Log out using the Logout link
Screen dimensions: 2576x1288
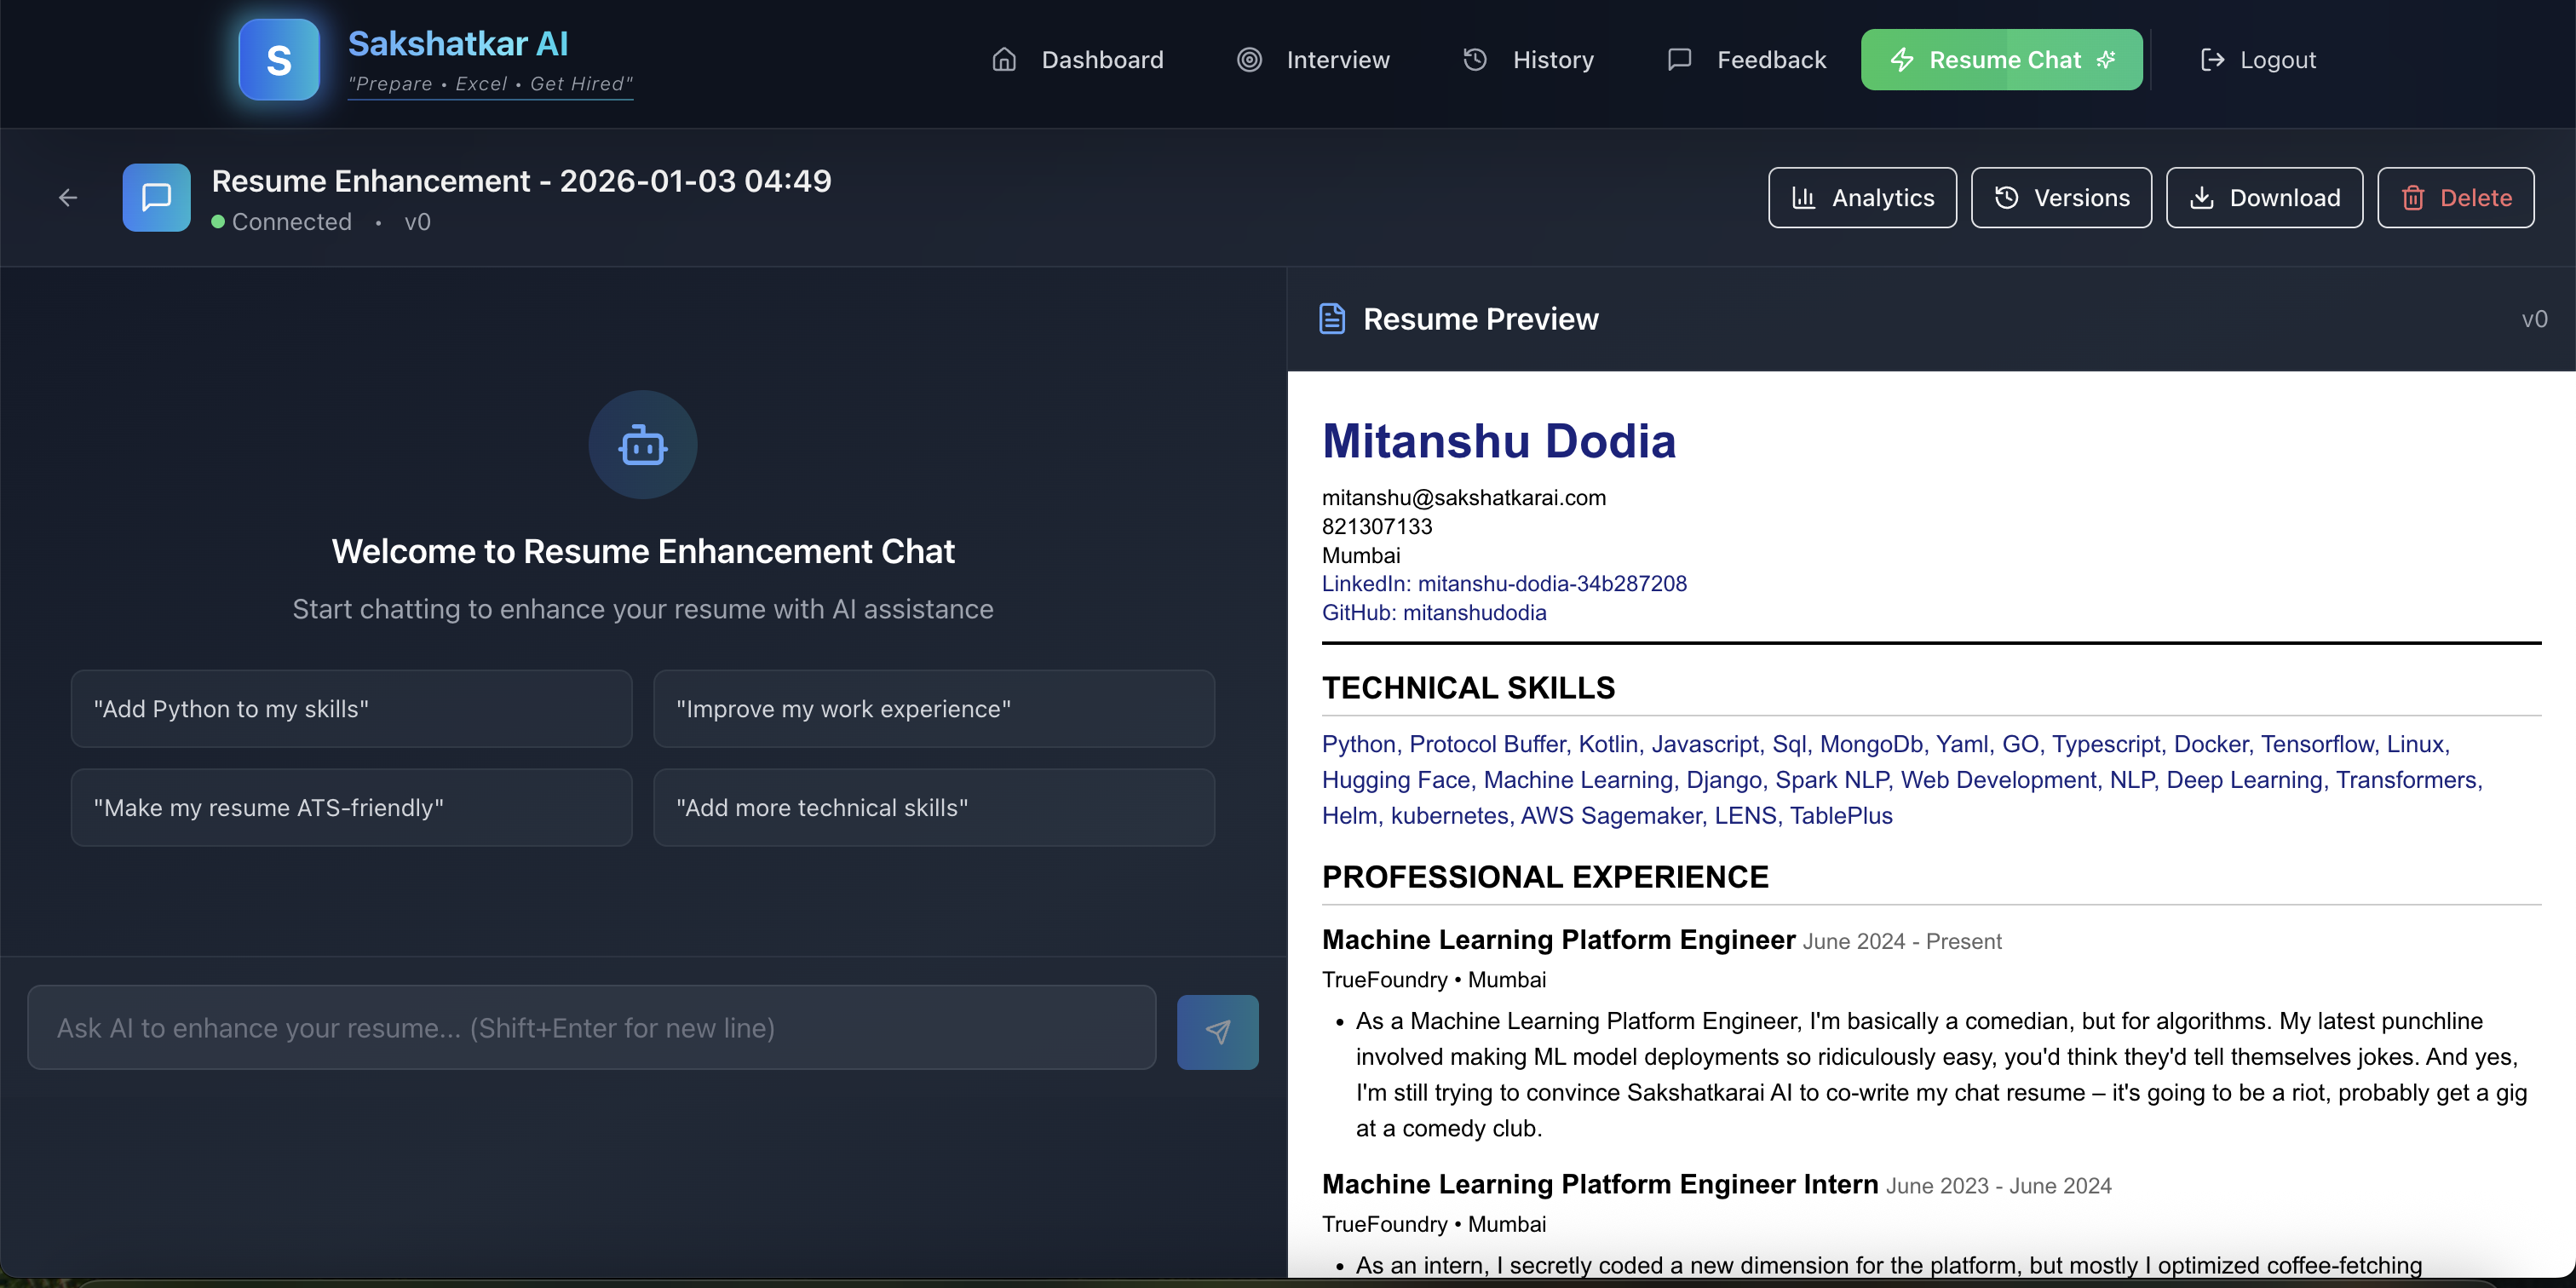(2258, 60)
